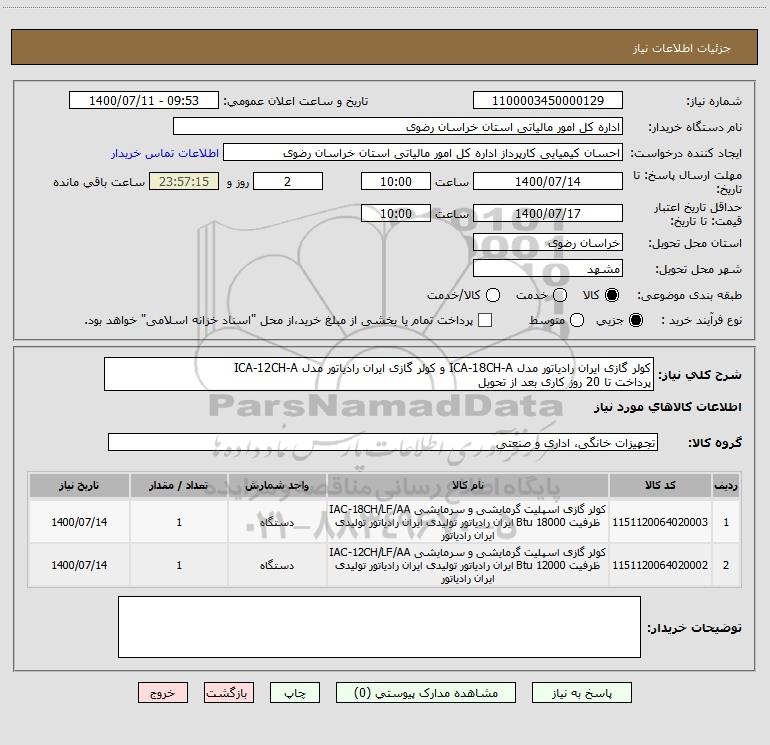The height and width of the screenshot is (745, 770).
Task: Click row 2 unit دستگاه cell
Action: click(277, 565)
